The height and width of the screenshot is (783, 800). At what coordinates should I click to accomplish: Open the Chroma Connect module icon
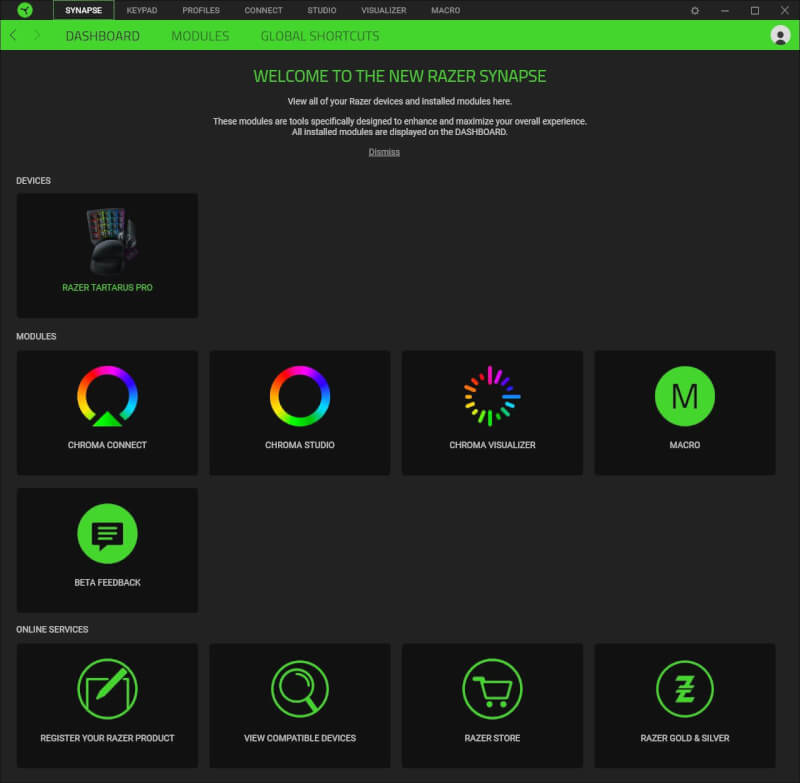pyautogui.click(x=107, y=396)
